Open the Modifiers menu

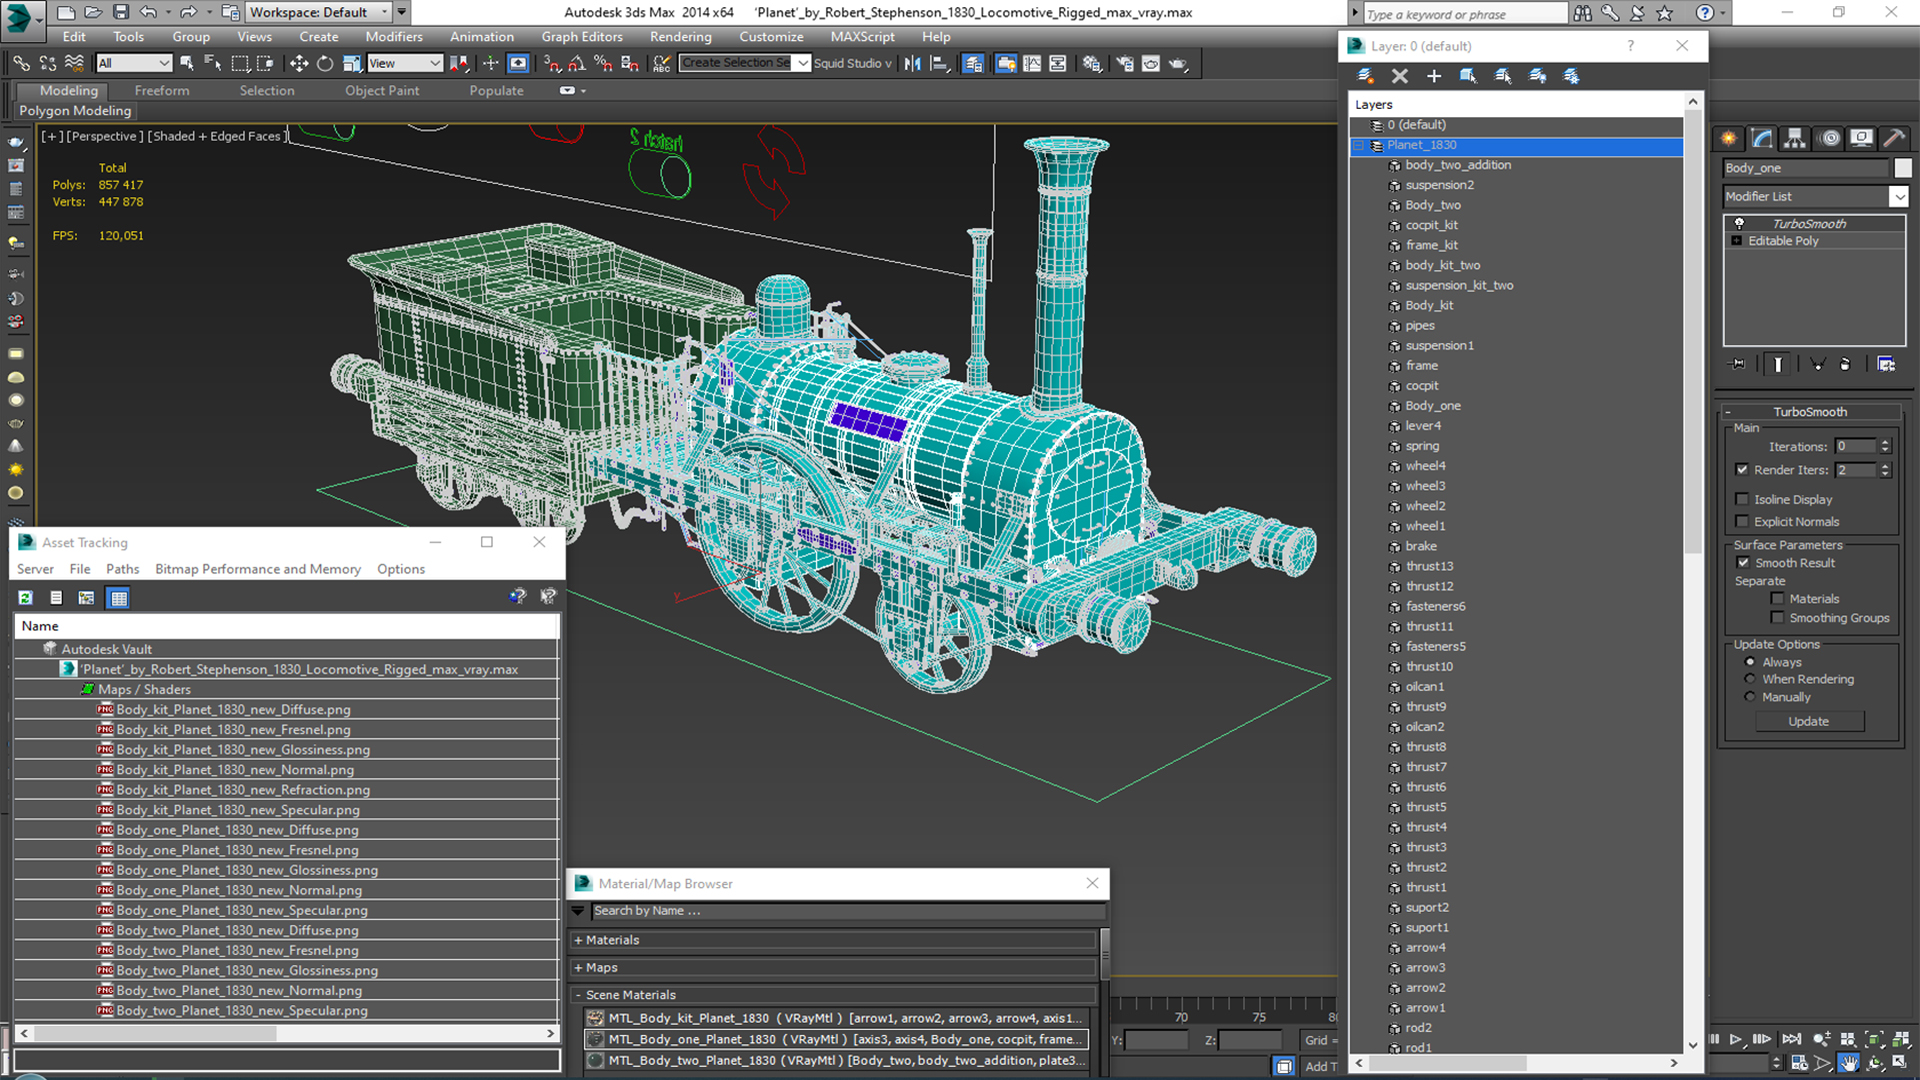pos(394,37)
